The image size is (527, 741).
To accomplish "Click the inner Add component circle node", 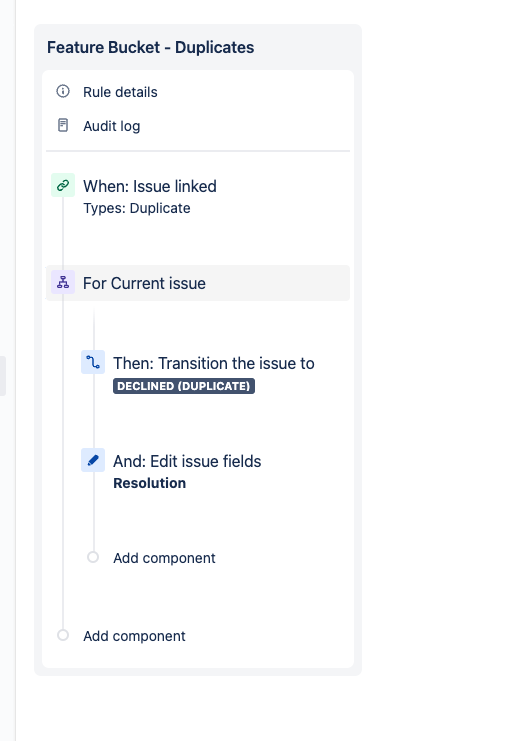I will (93, 557).
